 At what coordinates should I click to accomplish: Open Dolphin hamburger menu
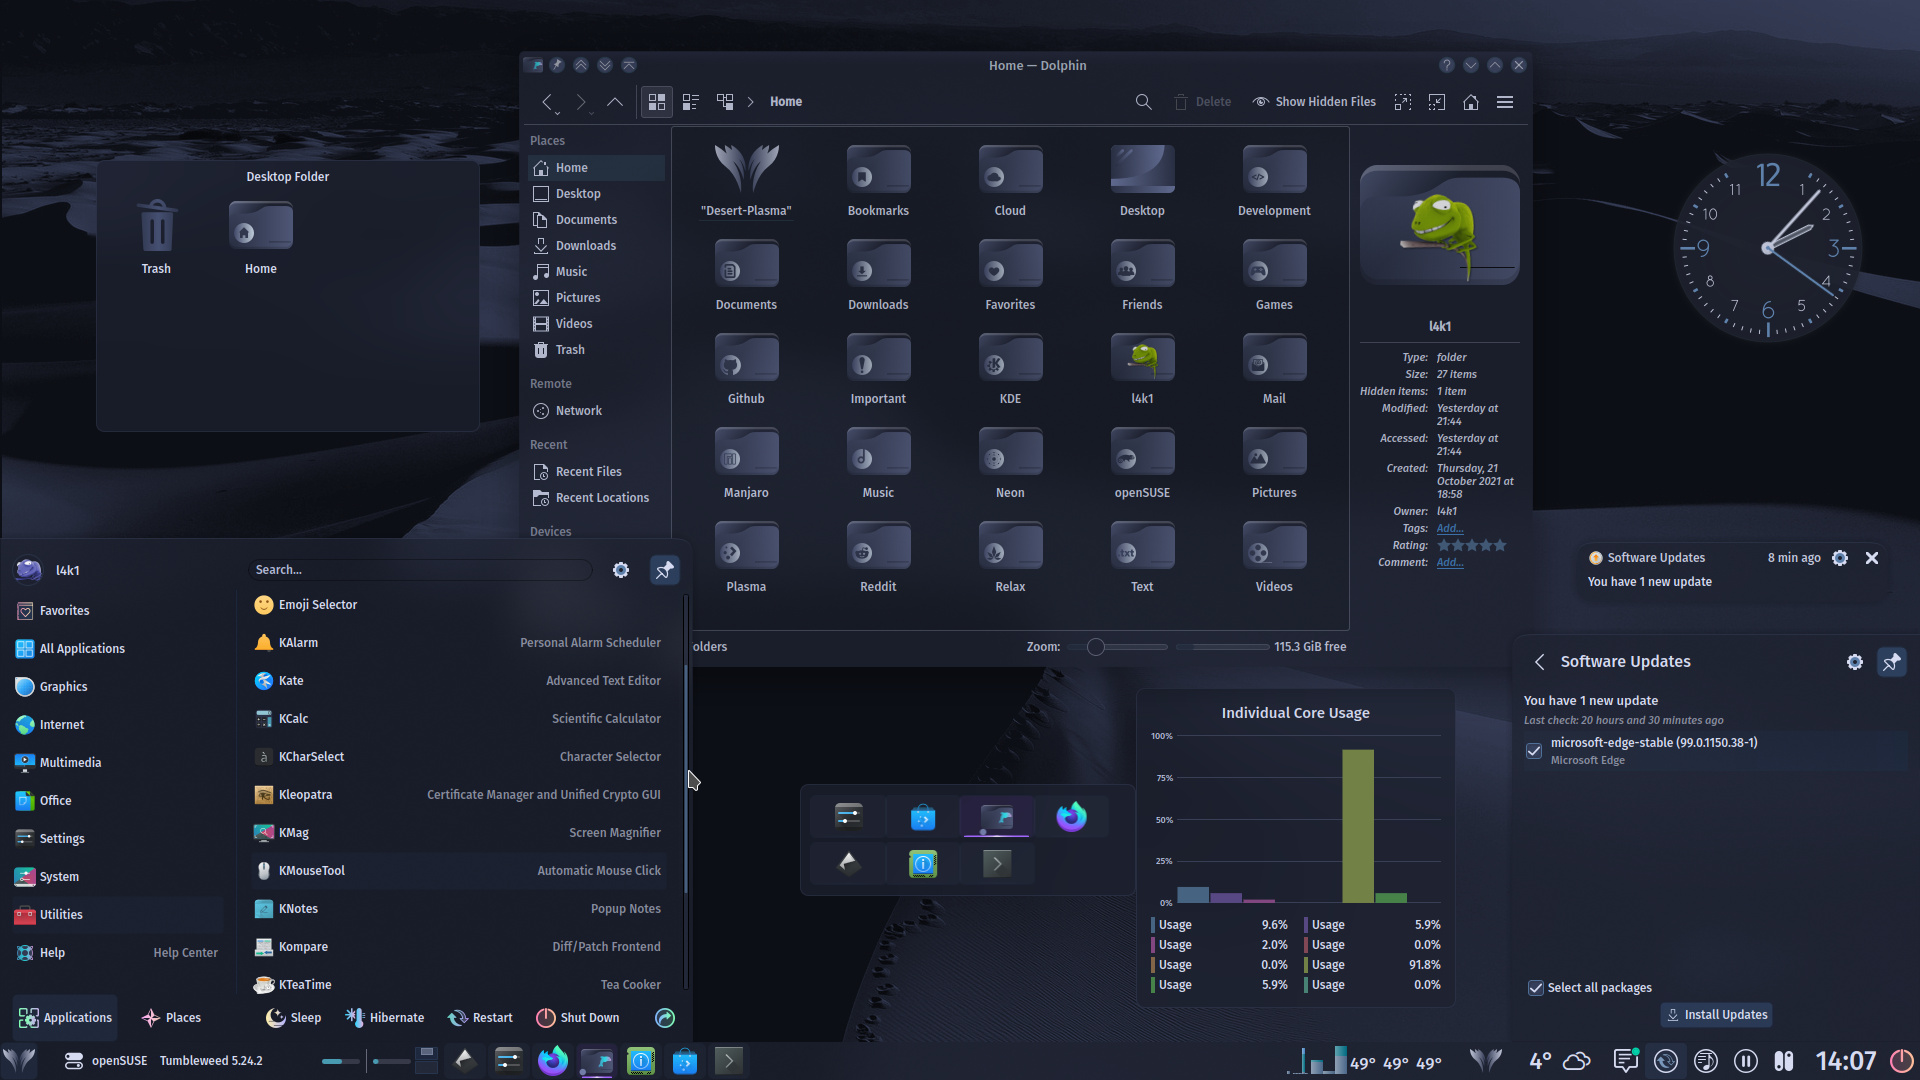click(x=1505, y=102)
